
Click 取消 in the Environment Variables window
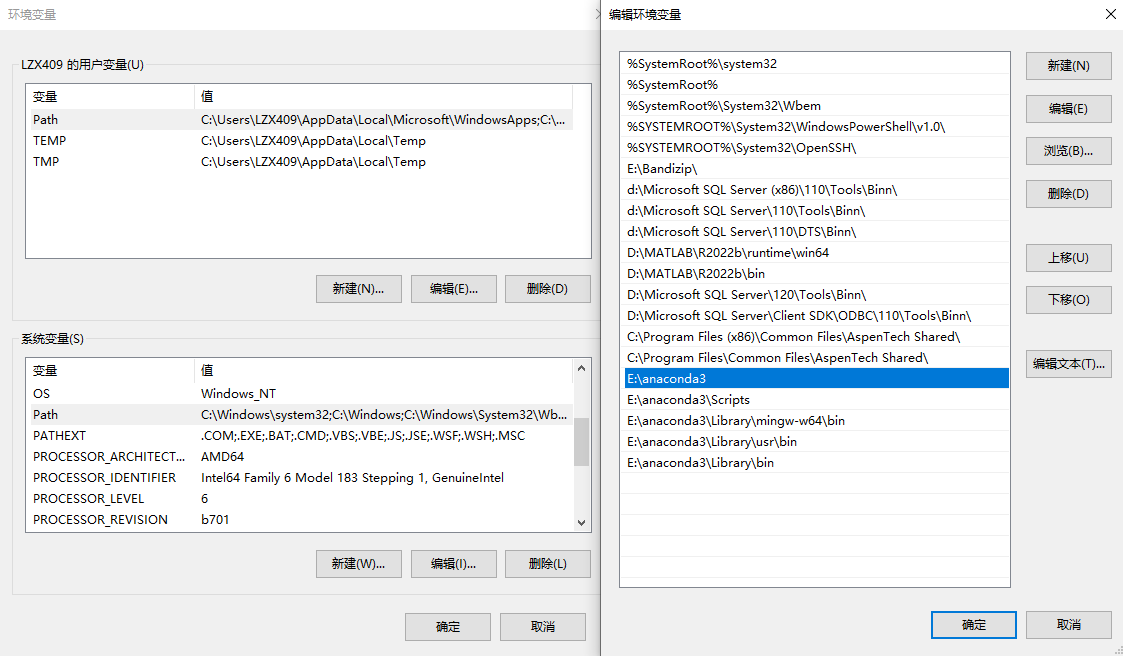(543, 627)
